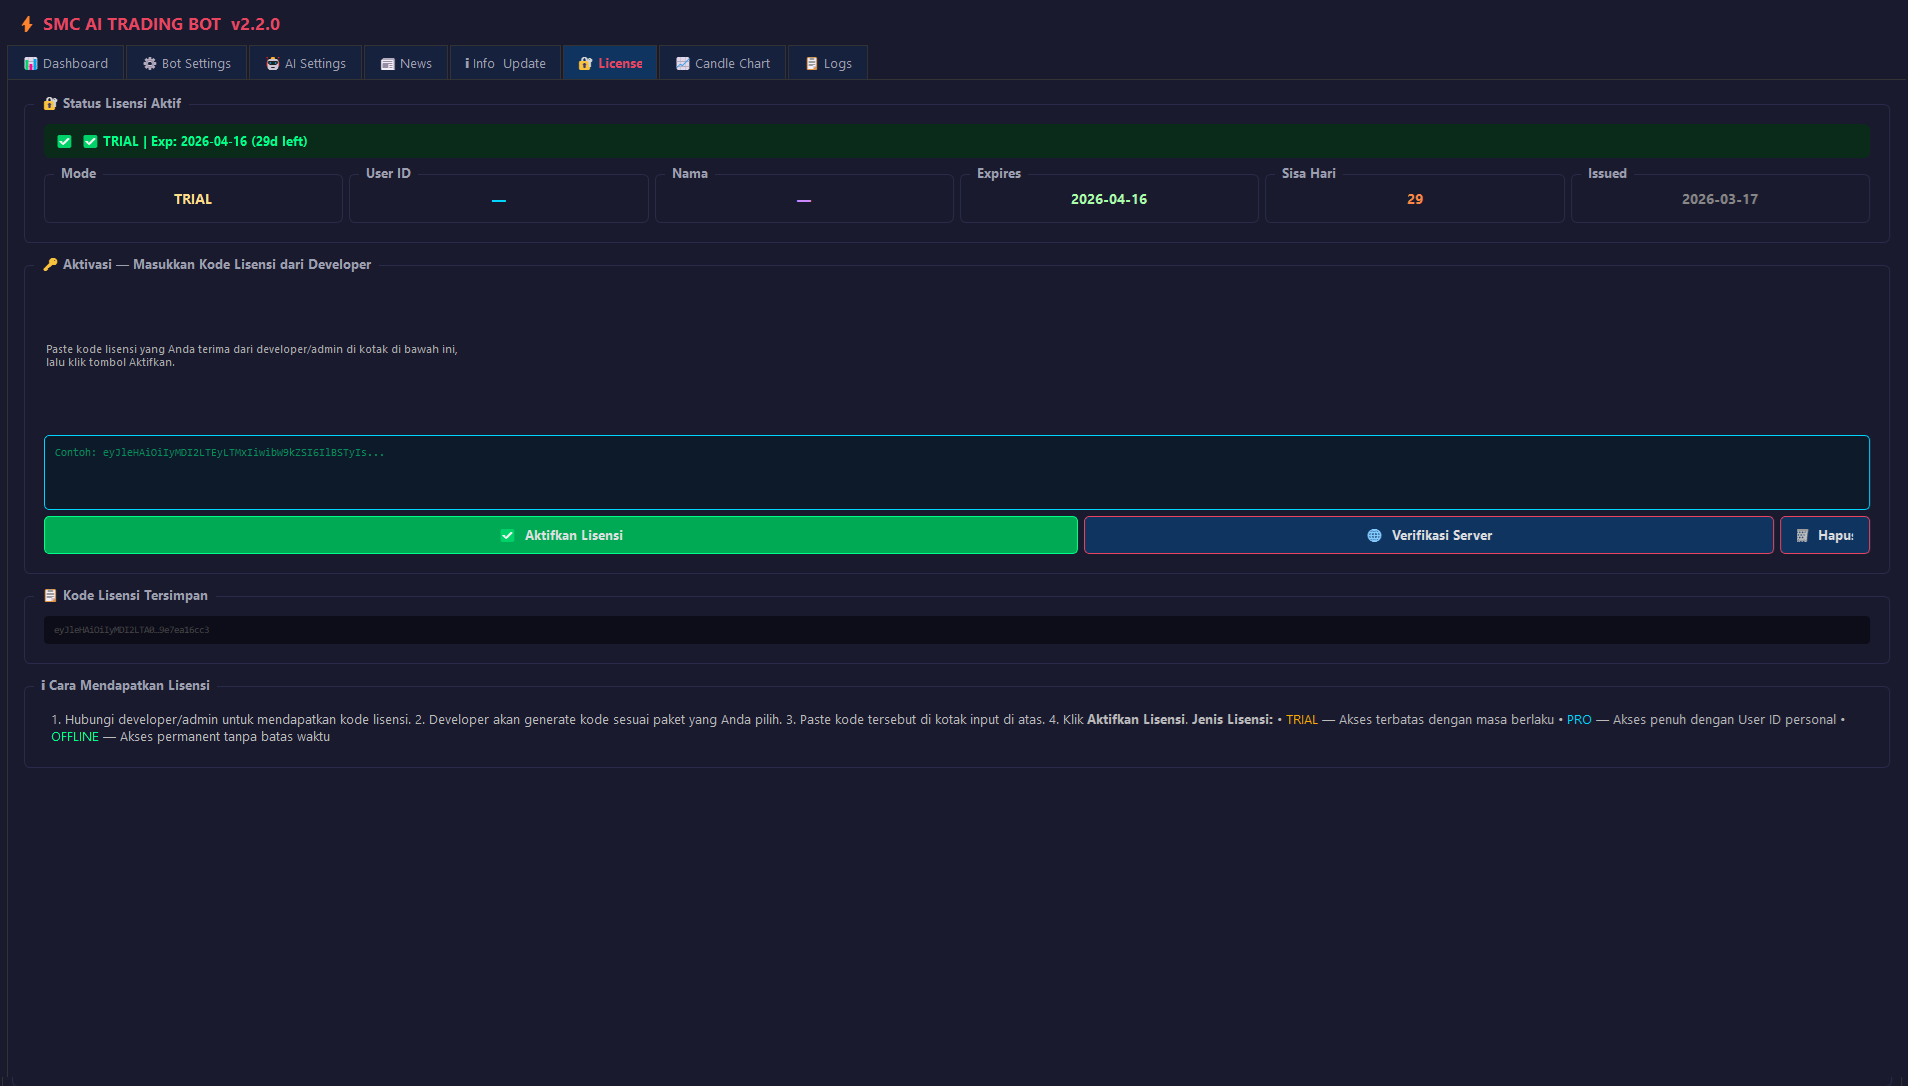
Task: Click the key icon beside Aktivasi heading
Action: click(51, 264)
